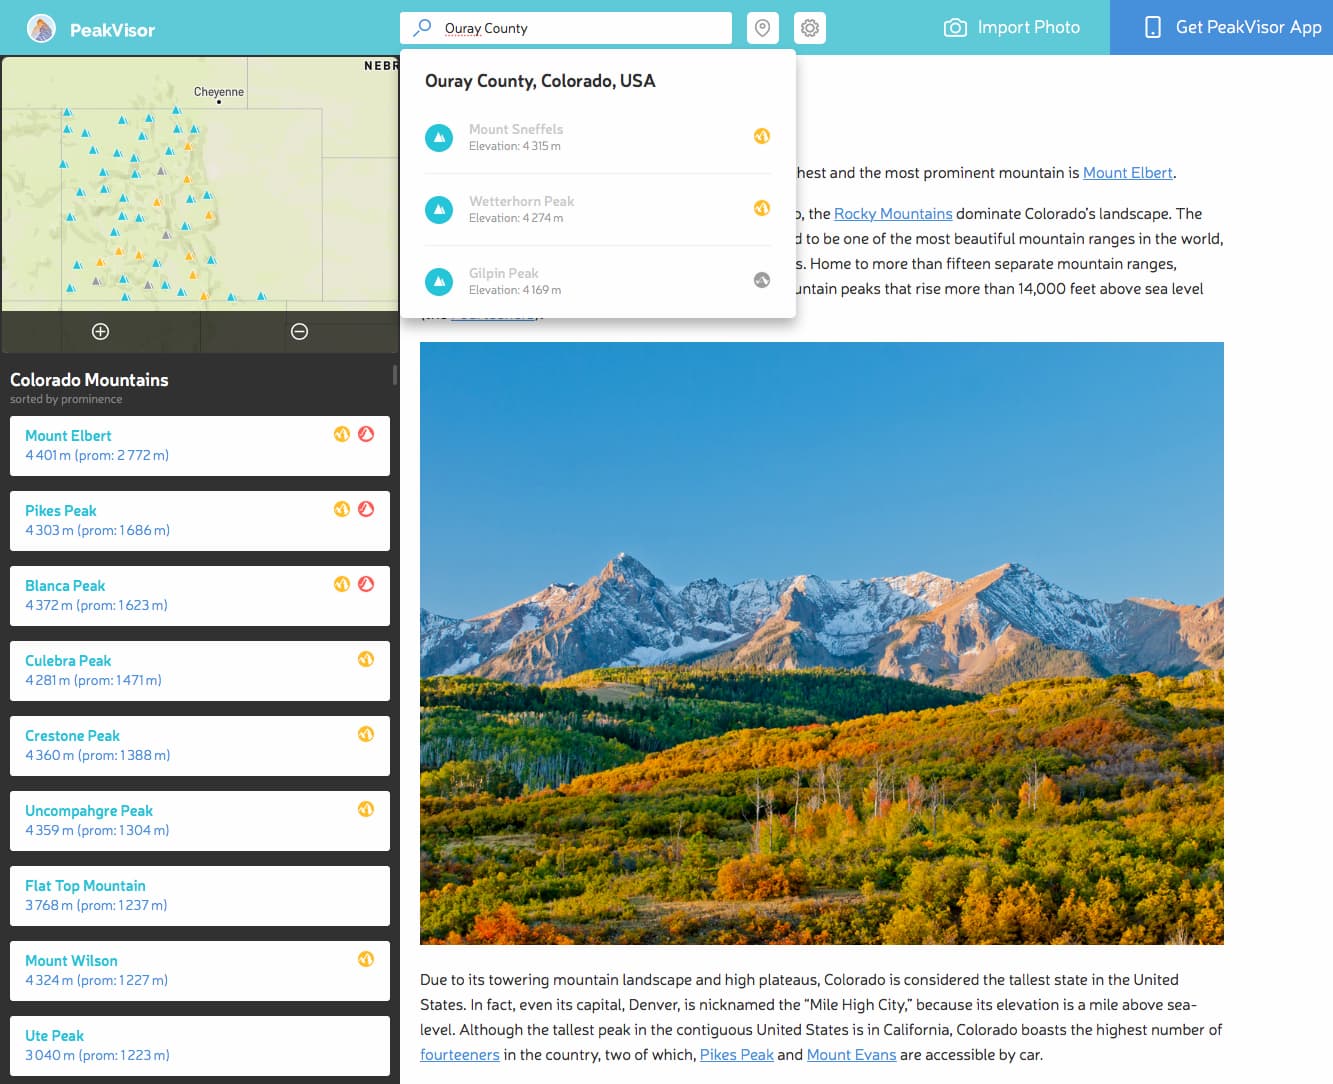The width and height of the screenshot is (1333, 1084).
Task: Click the Import Photo button
Action: [x=1012, y=28]
